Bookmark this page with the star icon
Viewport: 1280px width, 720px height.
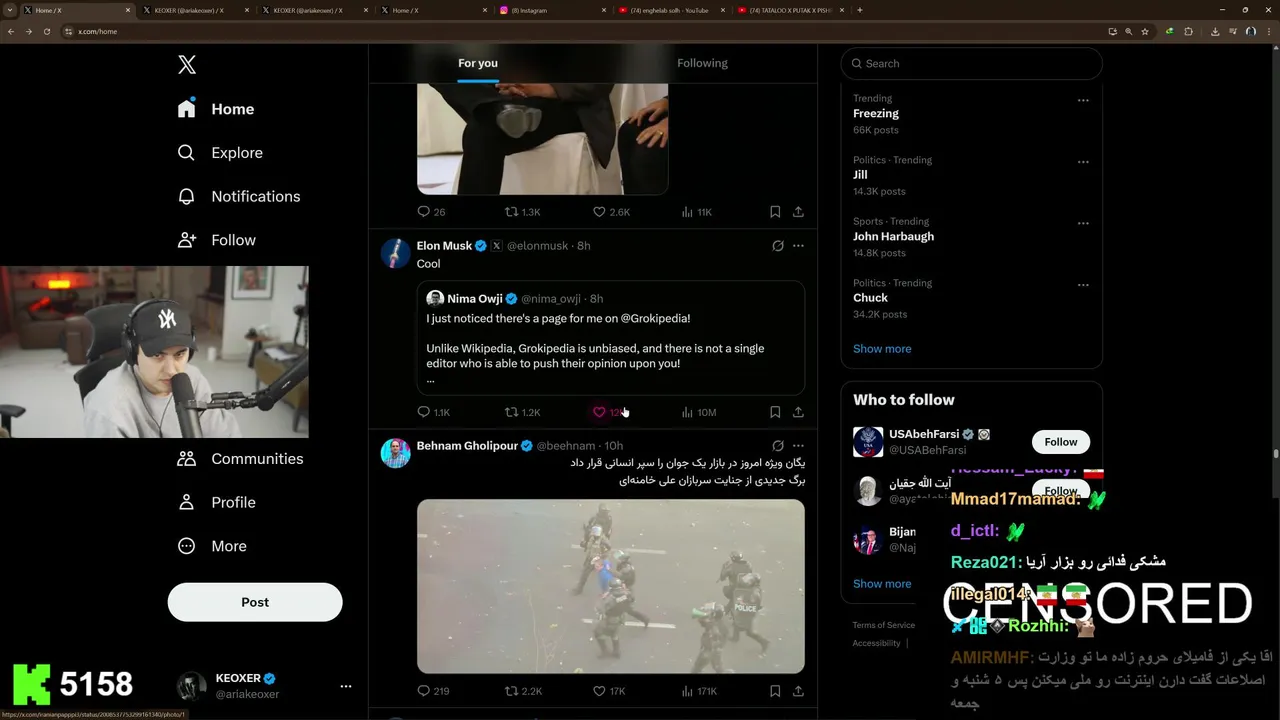[1145, 31]
